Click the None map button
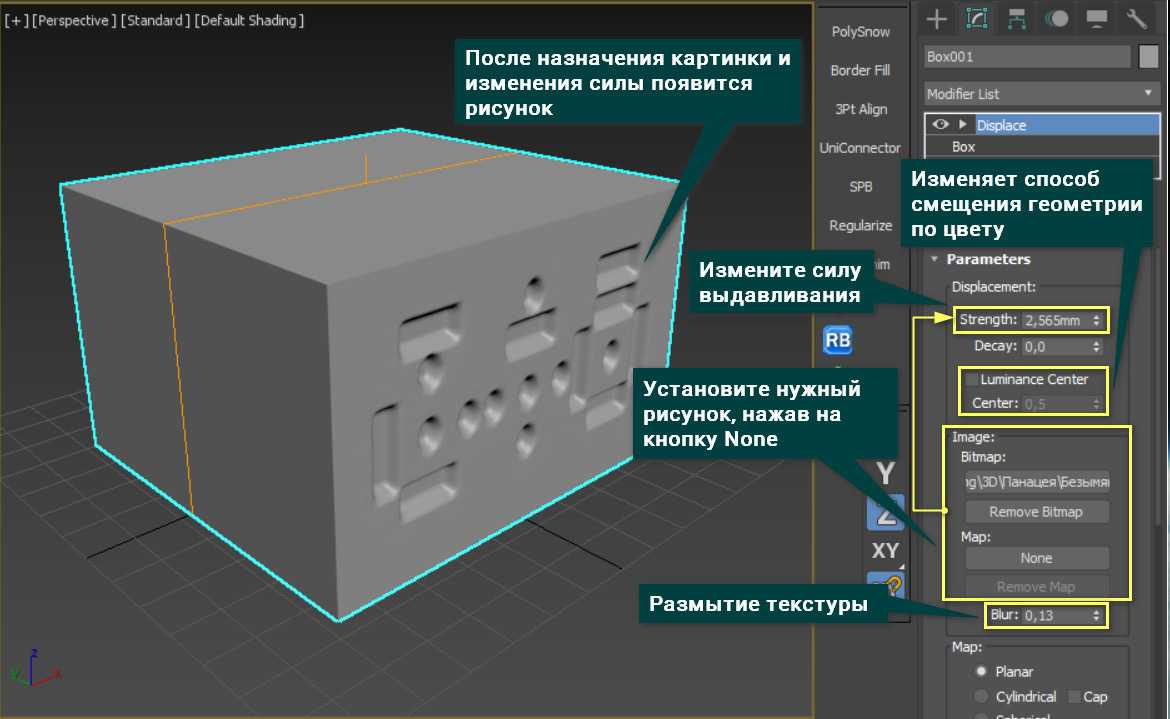 (1035, 558)
